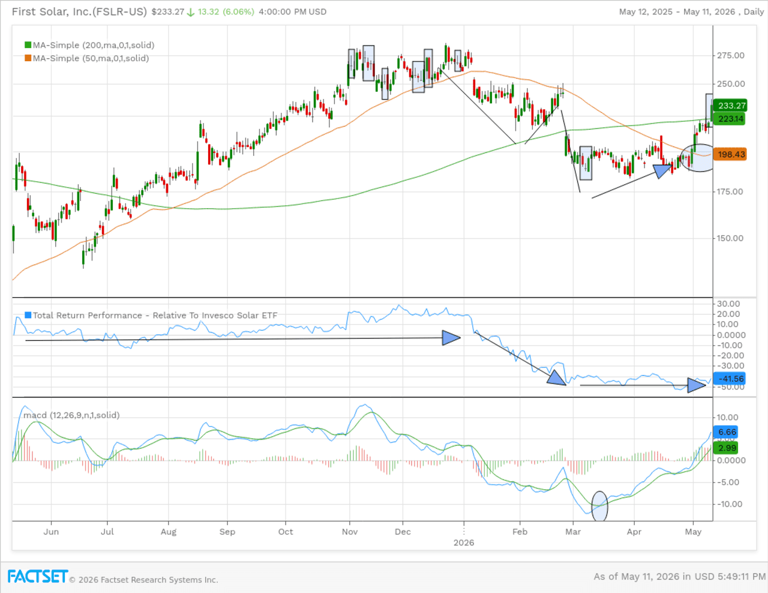Click the Jun label on time axis
This screenshot has height=593, width=768.
click(51, 532)
